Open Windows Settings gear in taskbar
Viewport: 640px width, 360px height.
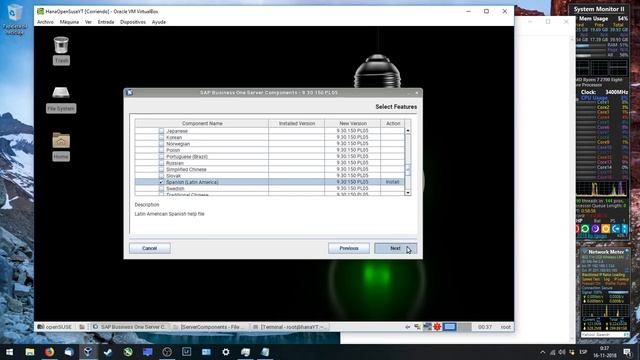pyautogui.click(x=226, y=352)
